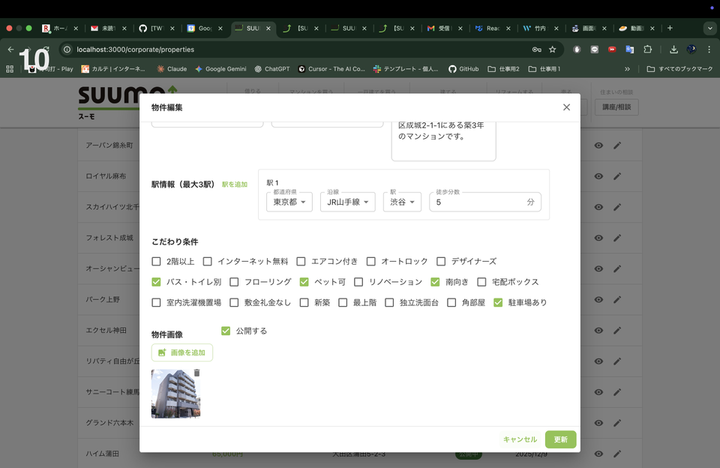Click the 講座/相談 button in header
This screenshot has width=720, height=468.
coord(617,107)
